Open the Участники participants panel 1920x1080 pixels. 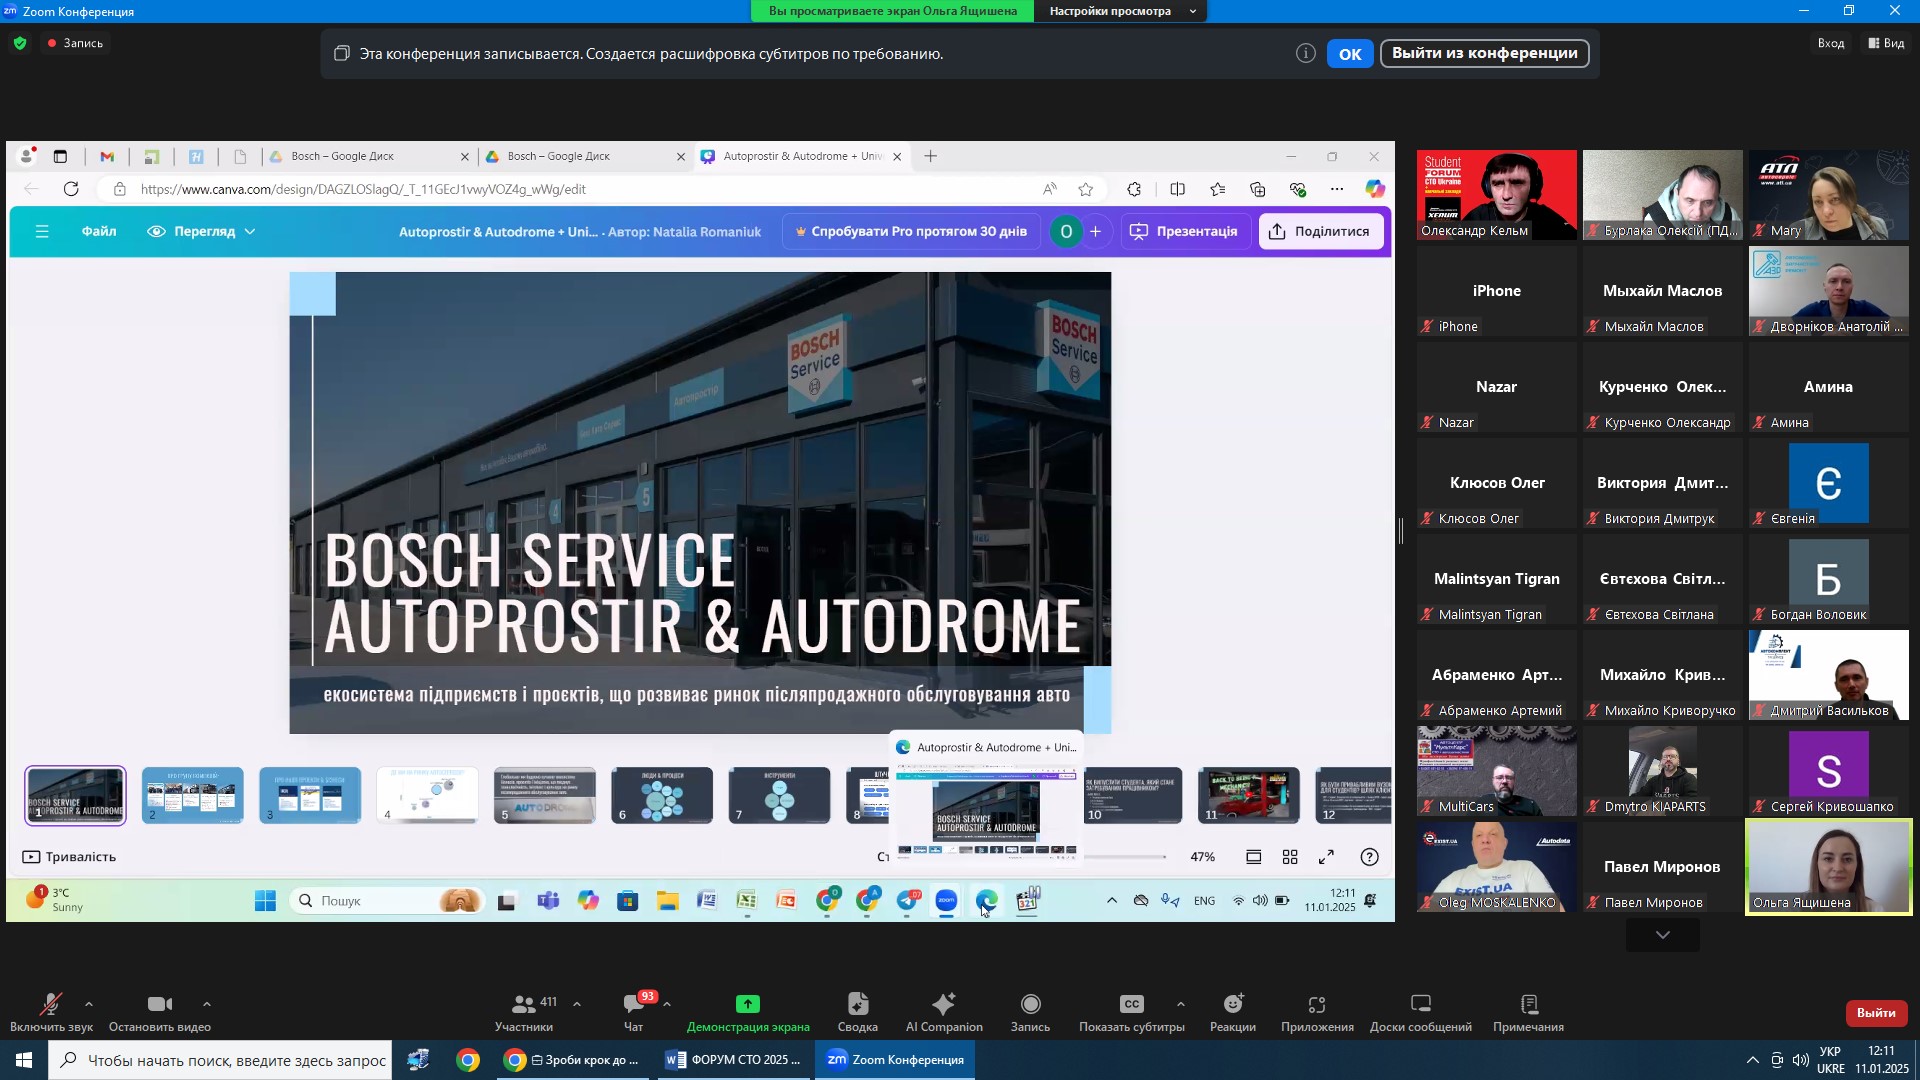524,1012
